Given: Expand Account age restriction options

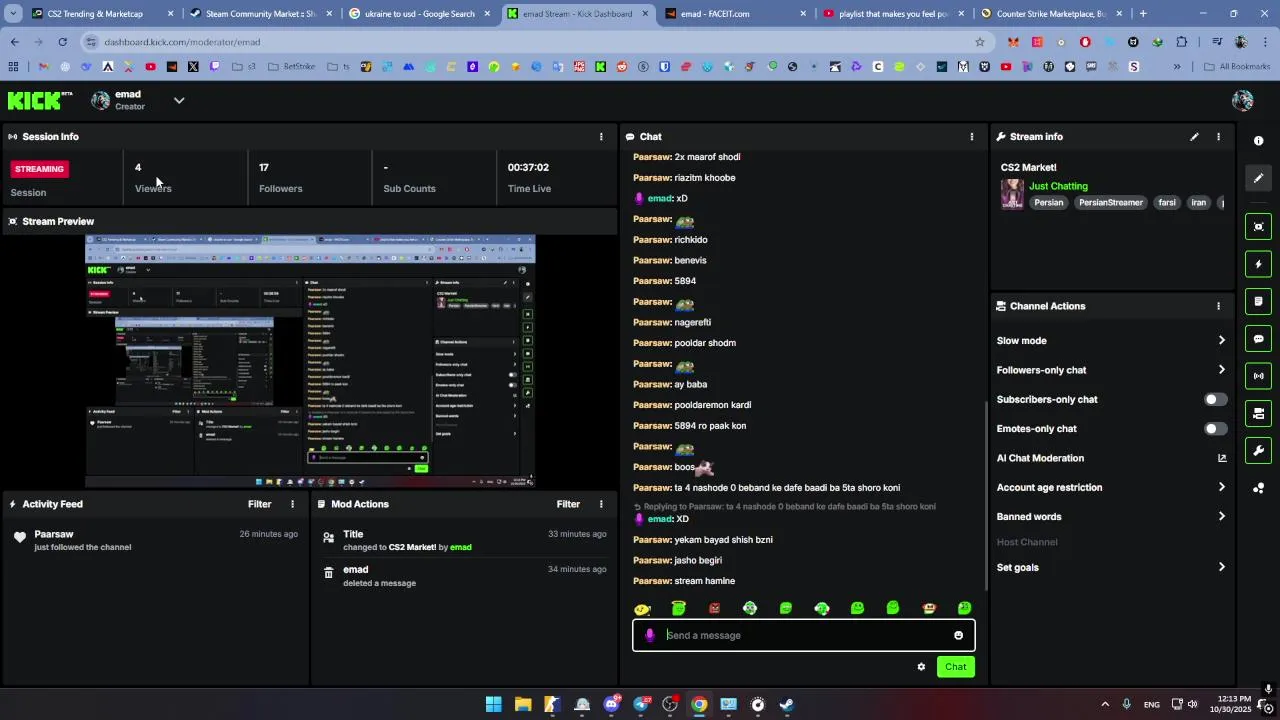Looking at the screenshot, I should coord(1221,487).
